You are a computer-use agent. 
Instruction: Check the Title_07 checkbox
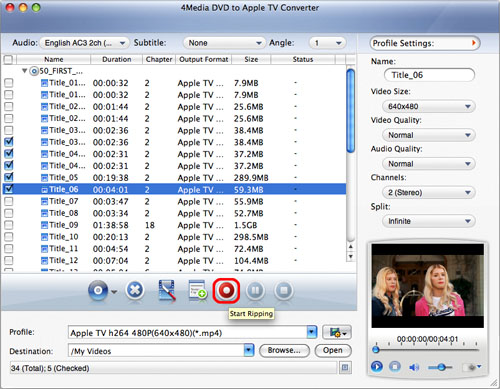pyautogui.click(x=9, y=201)
